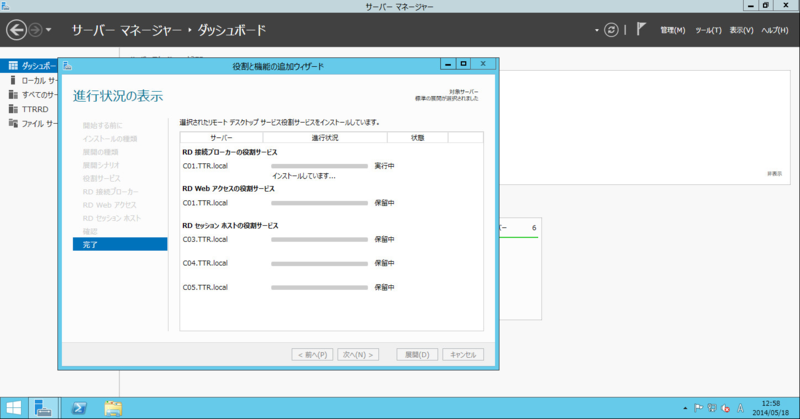Image resolution: width=800 pixels, height=419 pixels.
Task: Click the 状態 column header
Action: [417, 138]
